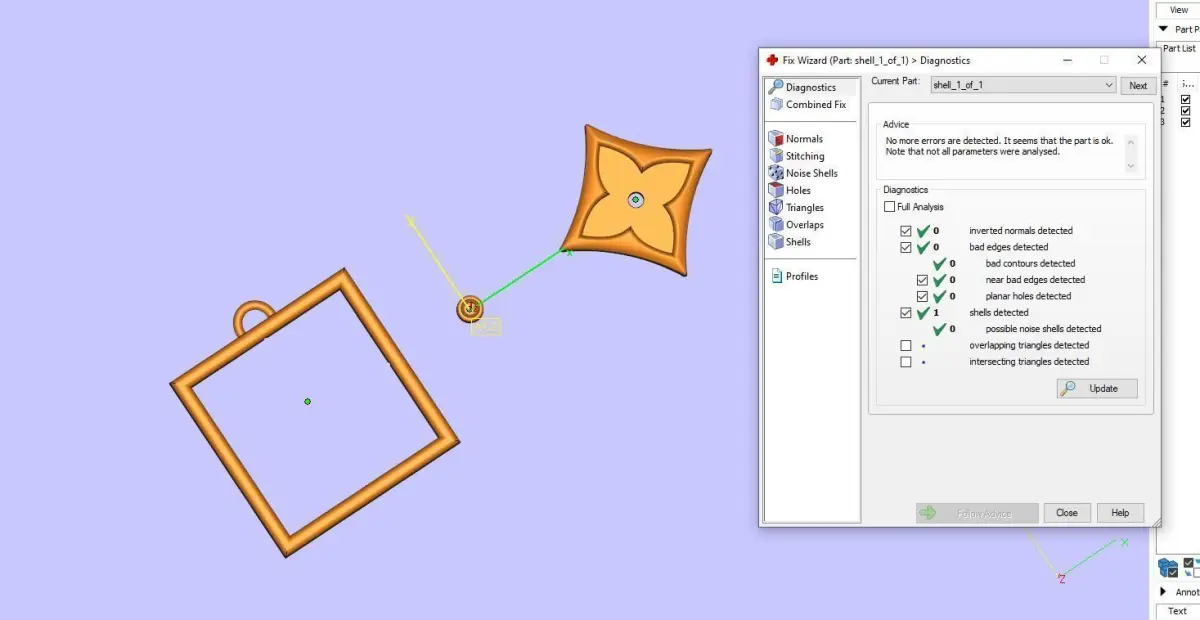Enable intersecting triangles detected checkbox

906,362
